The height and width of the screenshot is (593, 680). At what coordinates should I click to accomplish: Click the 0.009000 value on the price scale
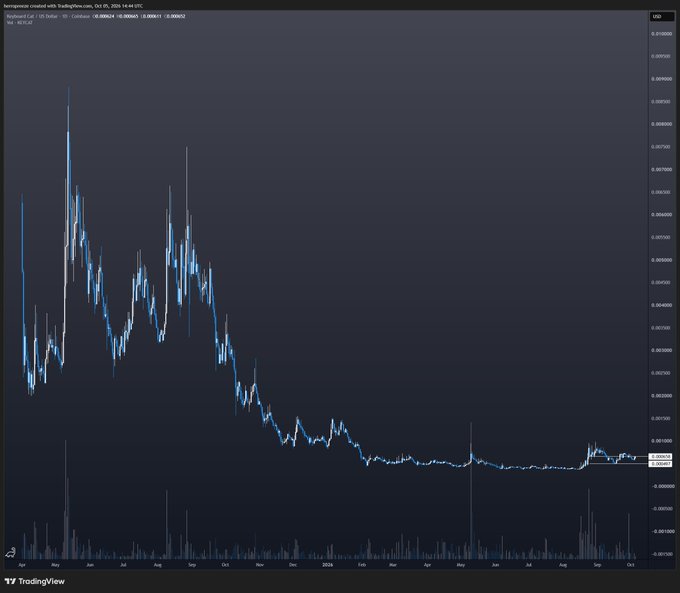coord(661,79)
